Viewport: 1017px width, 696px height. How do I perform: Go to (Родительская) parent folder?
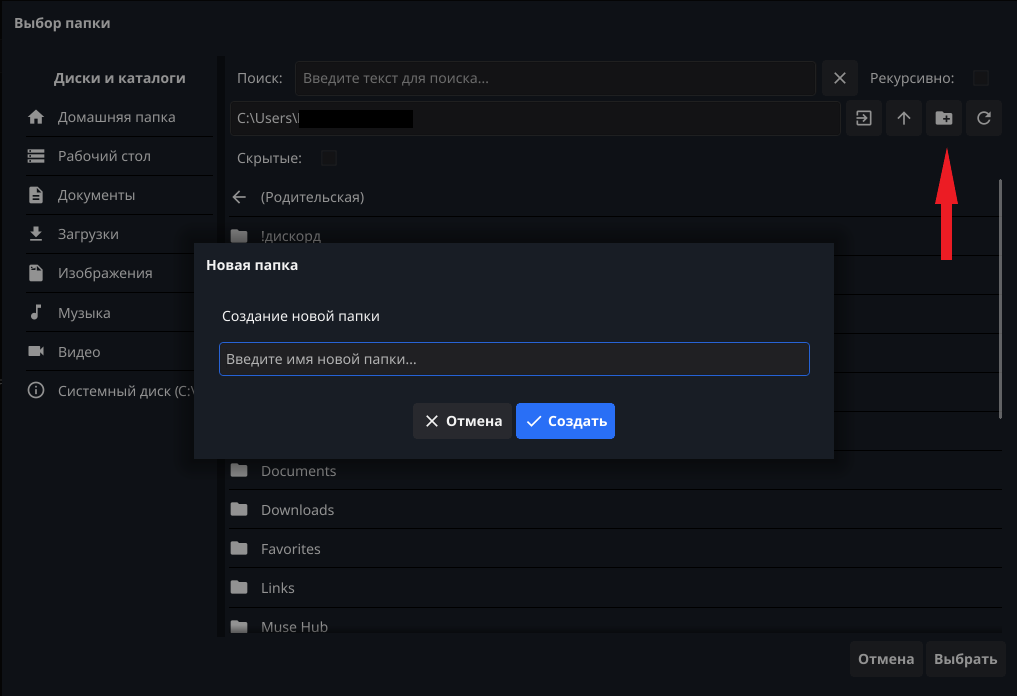(x=312, y=197)
